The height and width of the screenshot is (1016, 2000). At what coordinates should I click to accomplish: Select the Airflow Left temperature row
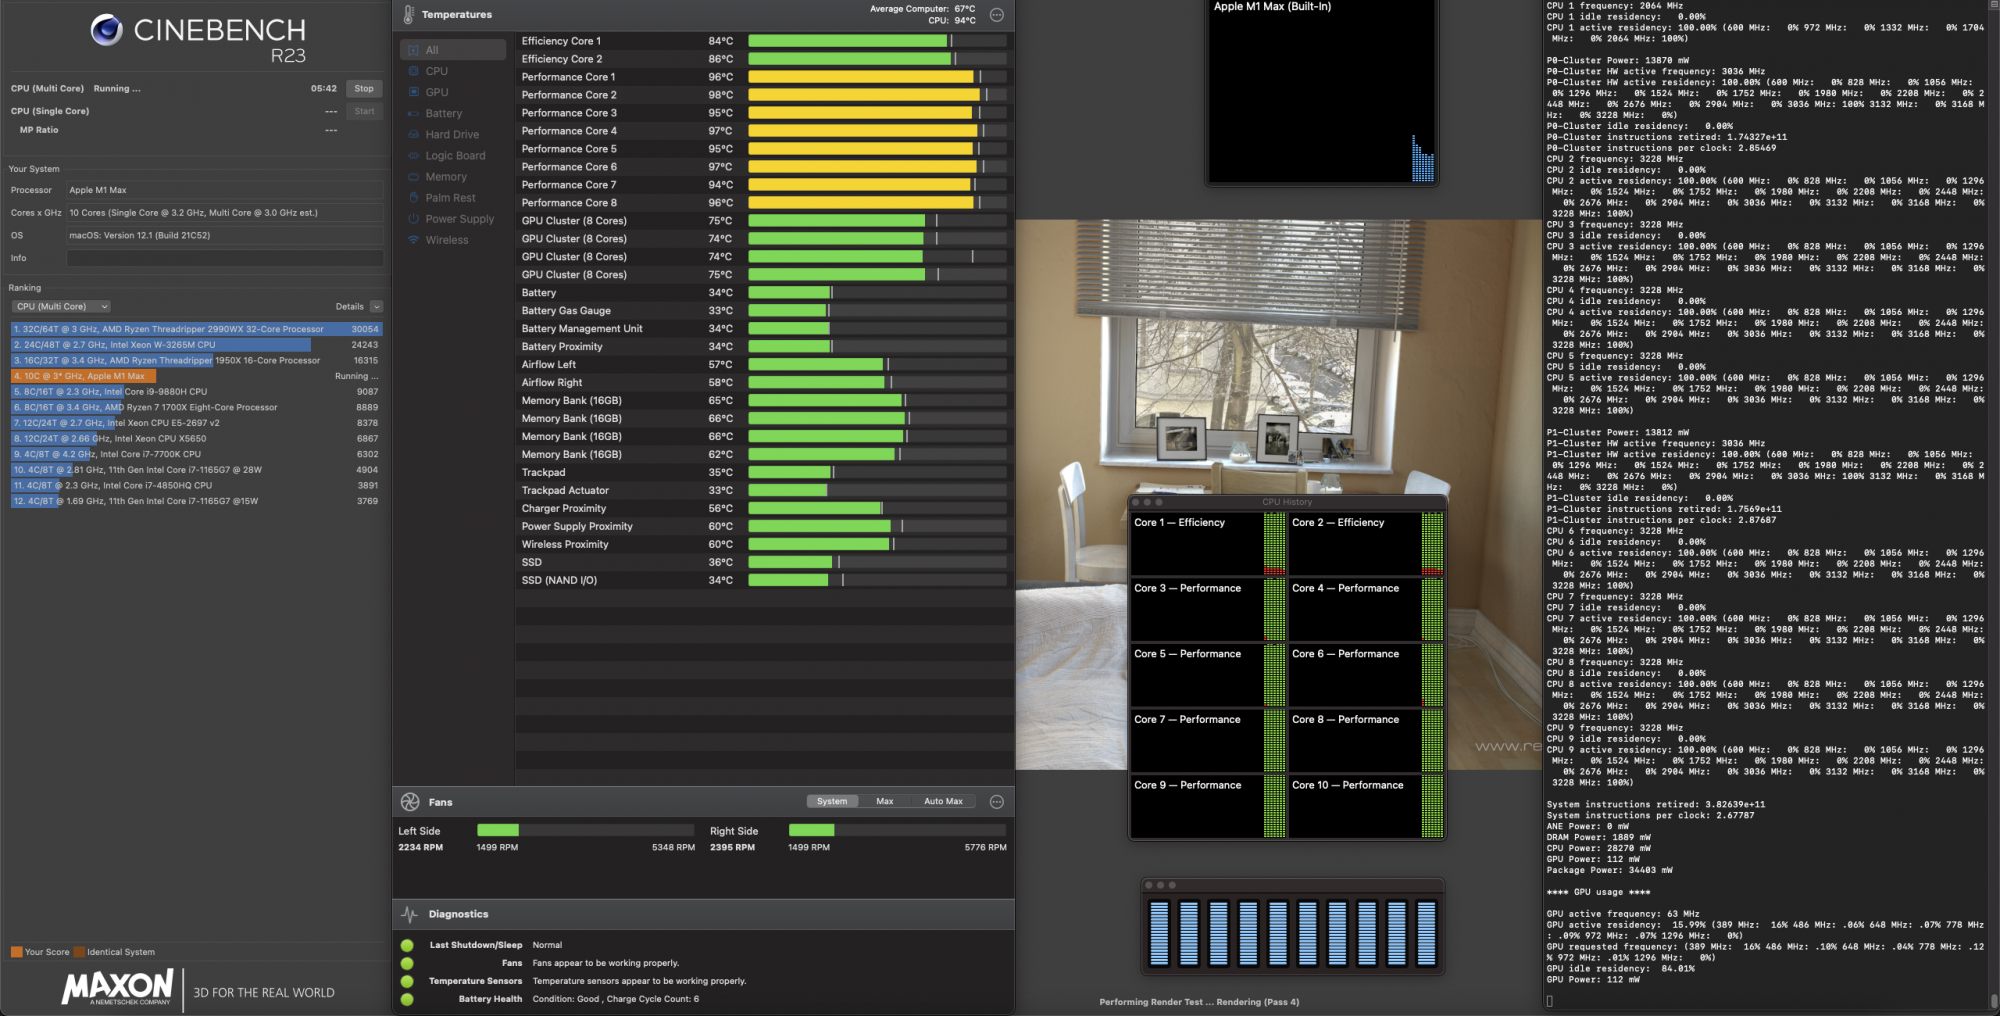click(x=765, y=365)
